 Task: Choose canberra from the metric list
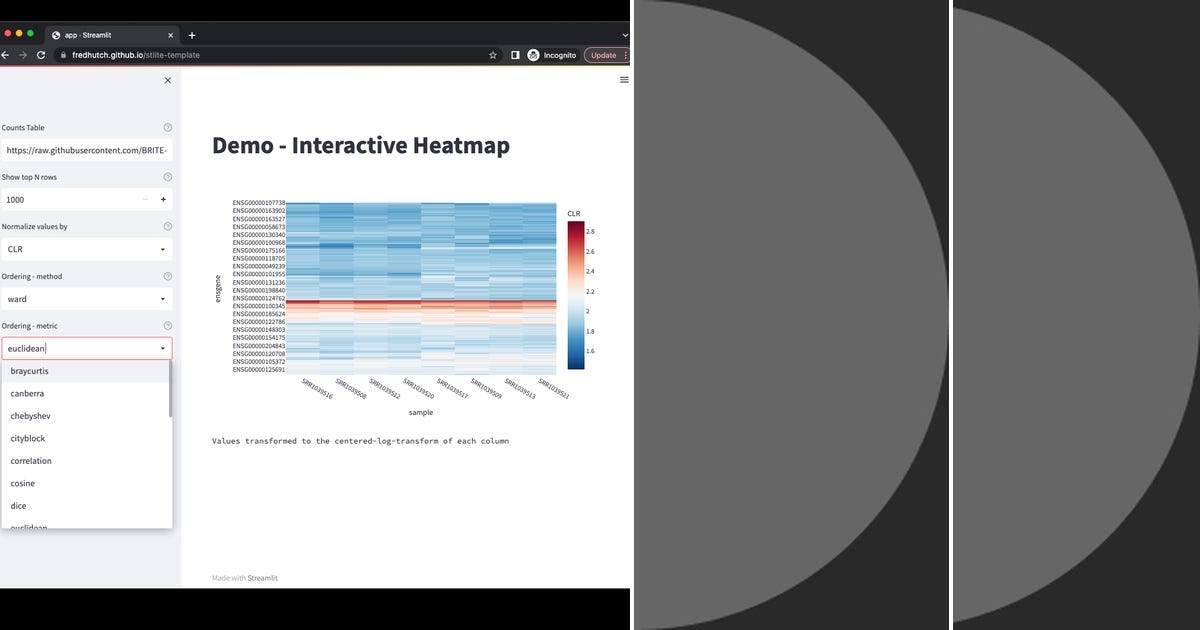(x=86, y=393)
